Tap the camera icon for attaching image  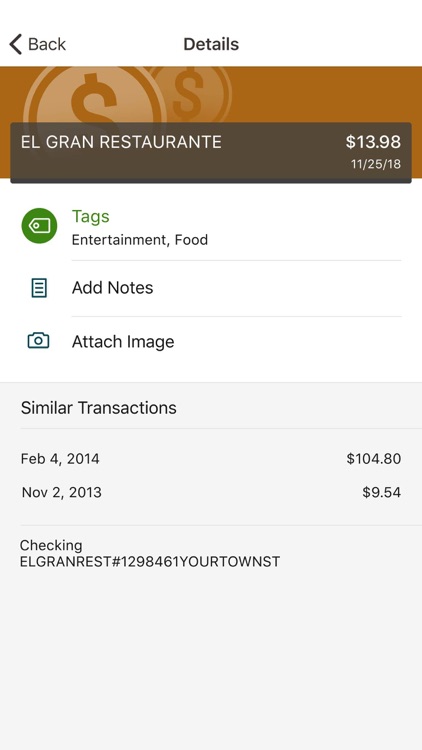38,341
